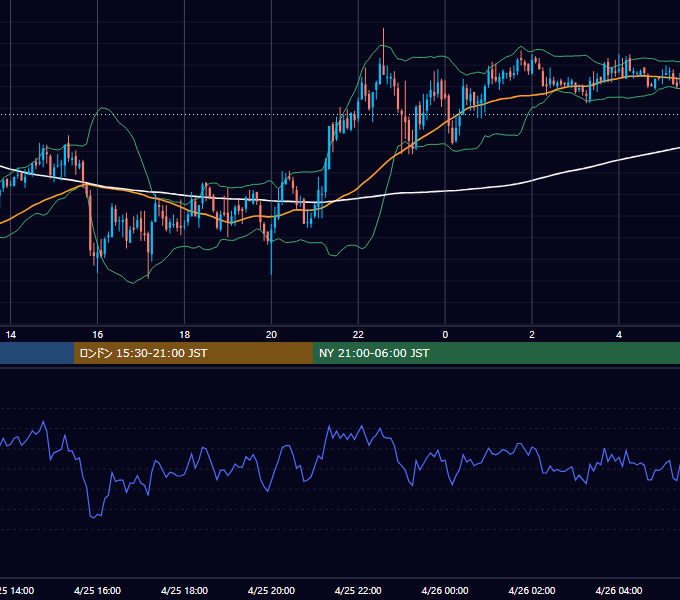The width and height of the screenshot is (680, 600).
Task: Click the 4/25 16:00 label on the indicator axis
Action: (x=98, y=590)
